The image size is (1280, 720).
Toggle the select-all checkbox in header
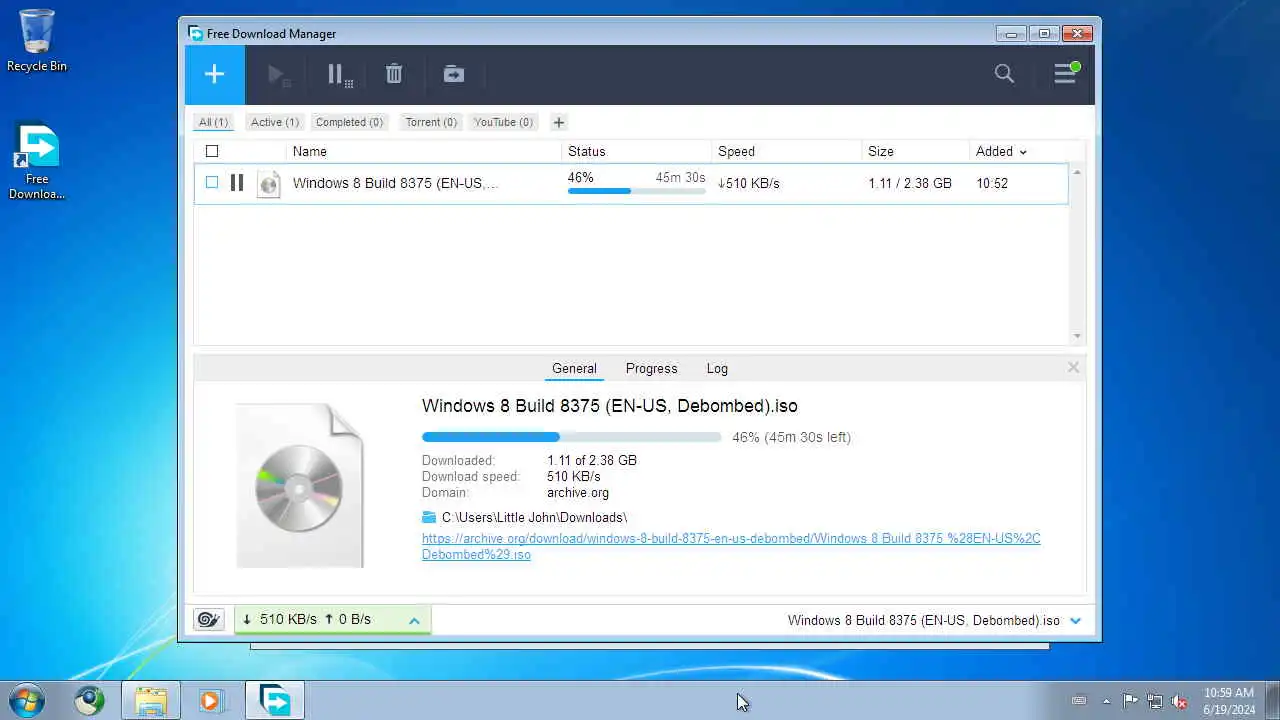pos(212,151)
